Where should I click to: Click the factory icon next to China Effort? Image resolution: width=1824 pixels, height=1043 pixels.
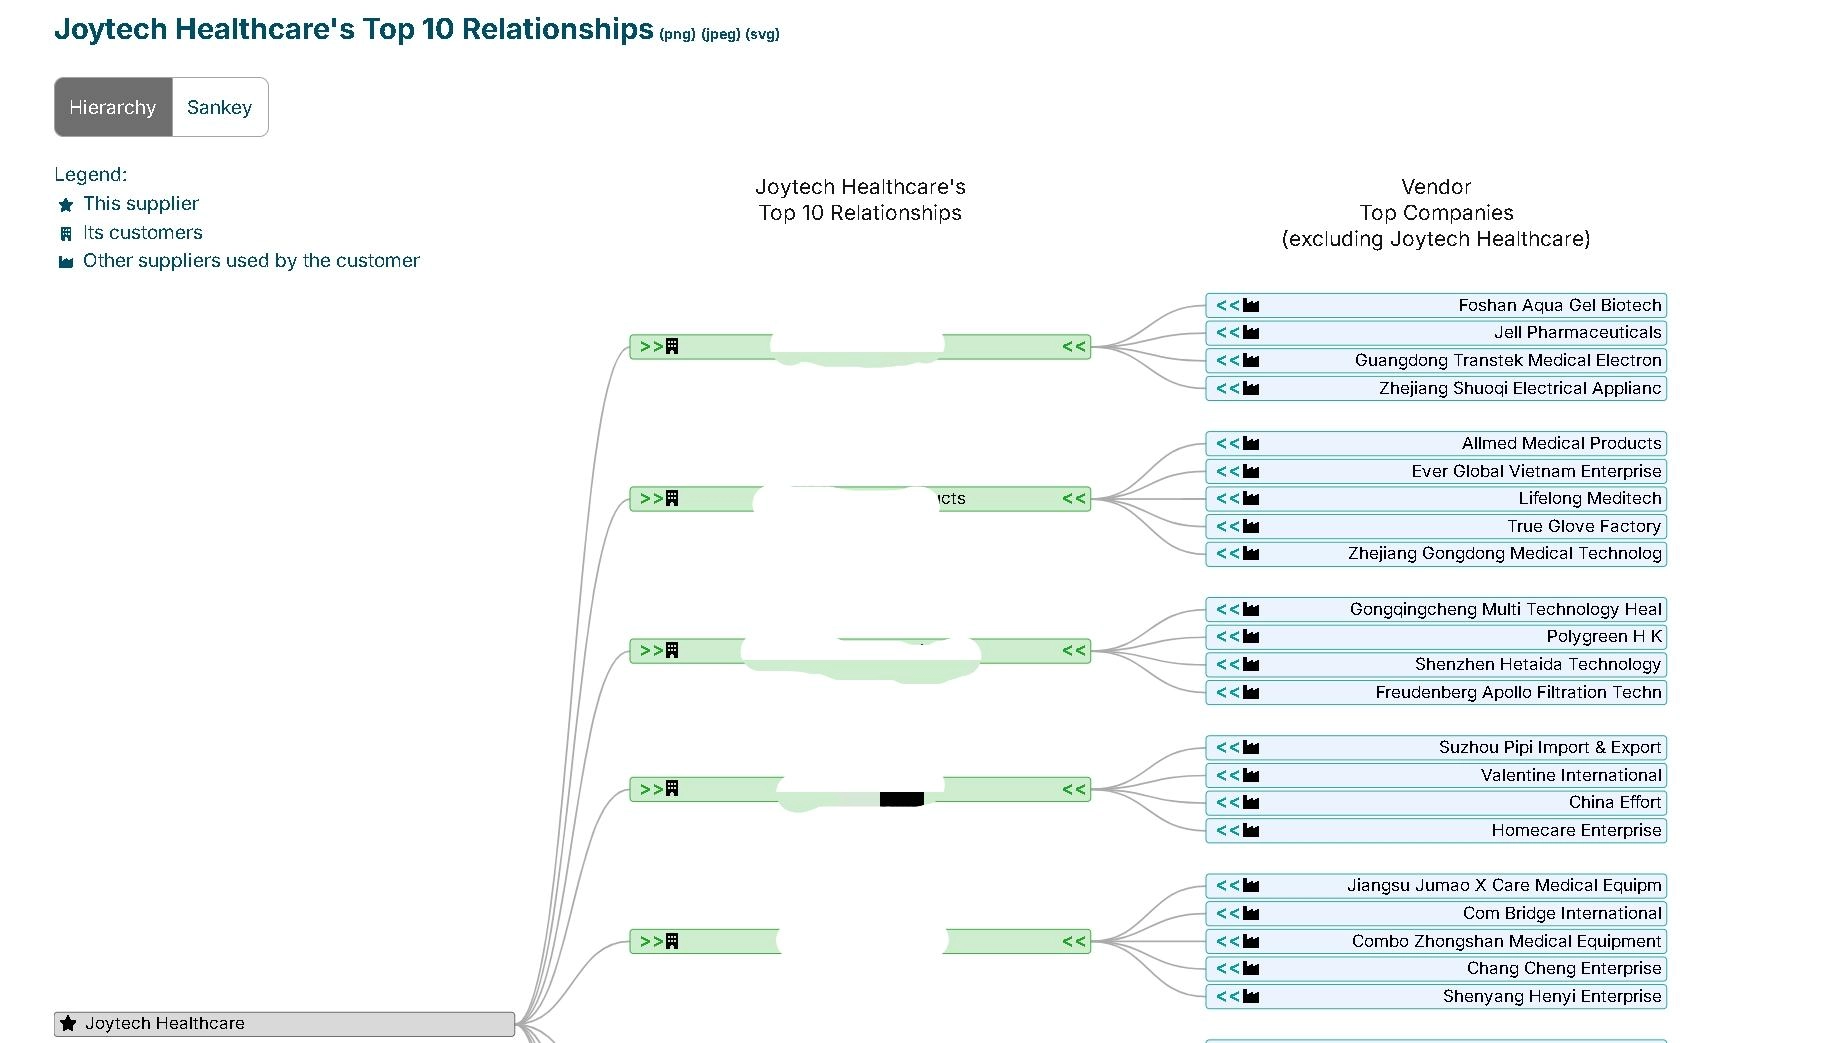pyautogui.click(x=1251, y=803)
